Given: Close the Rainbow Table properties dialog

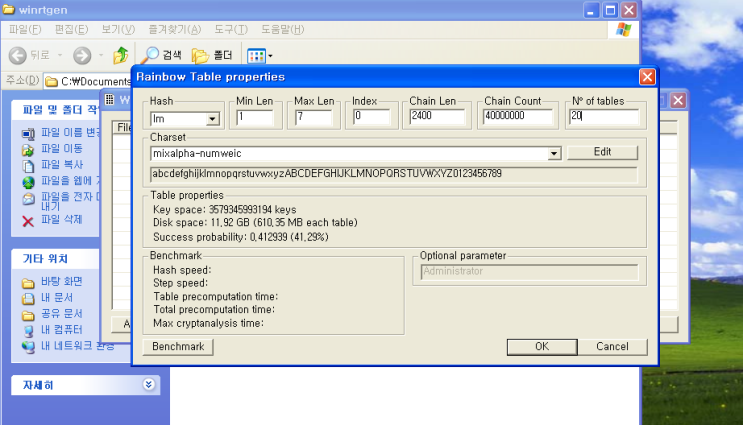Looking at the screenshot, I should [x=647, y=77].
